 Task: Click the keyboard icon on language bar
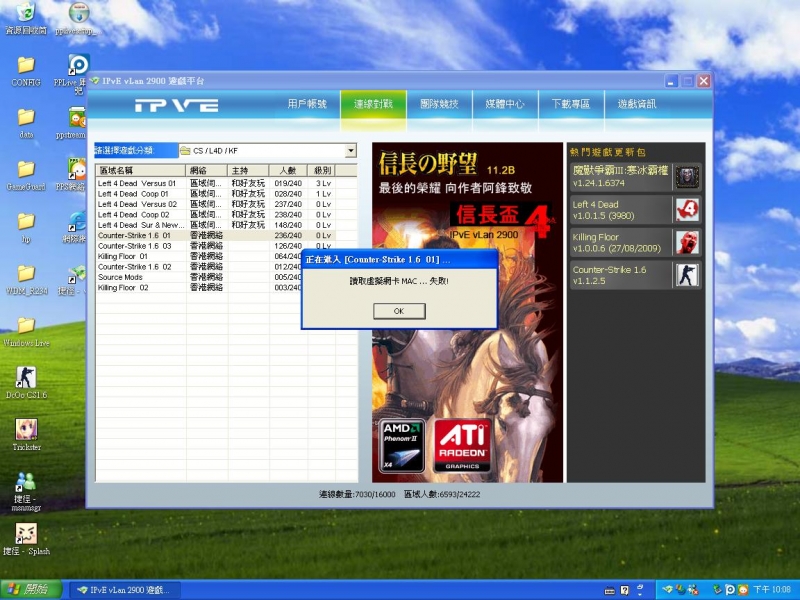(609, 591)
